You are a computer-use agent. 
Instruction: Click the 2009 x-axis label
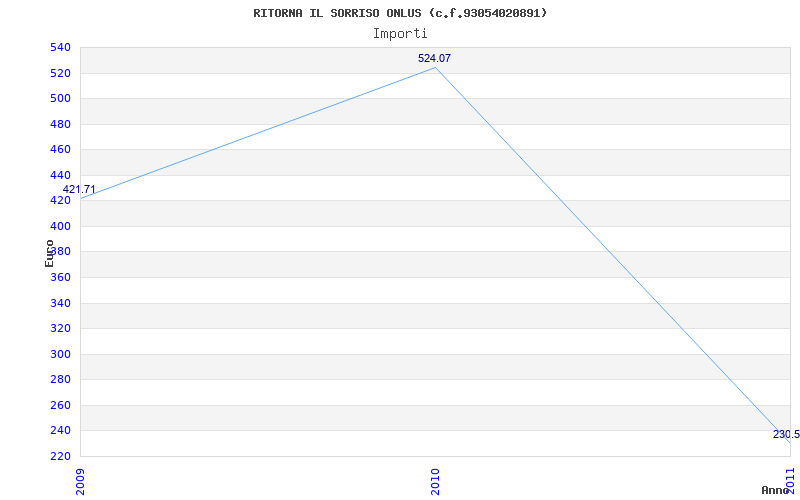(80, 481)
